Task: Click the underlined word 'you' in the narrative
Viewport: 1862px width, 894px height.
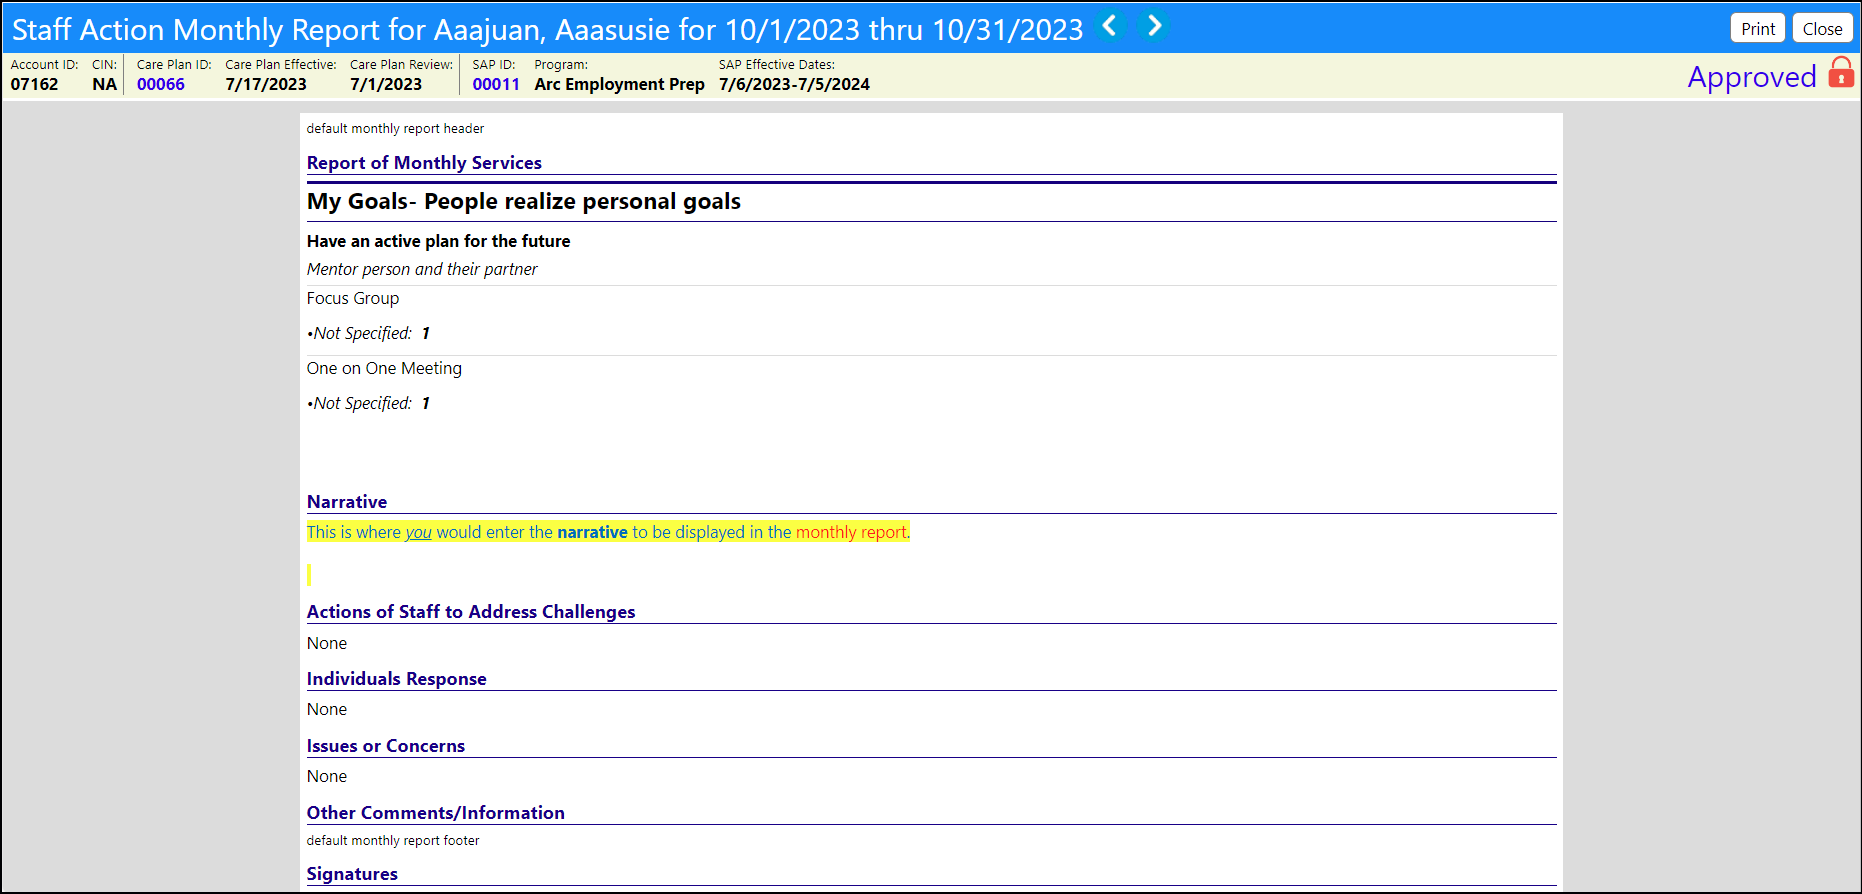Action: [x=418, y=532]
